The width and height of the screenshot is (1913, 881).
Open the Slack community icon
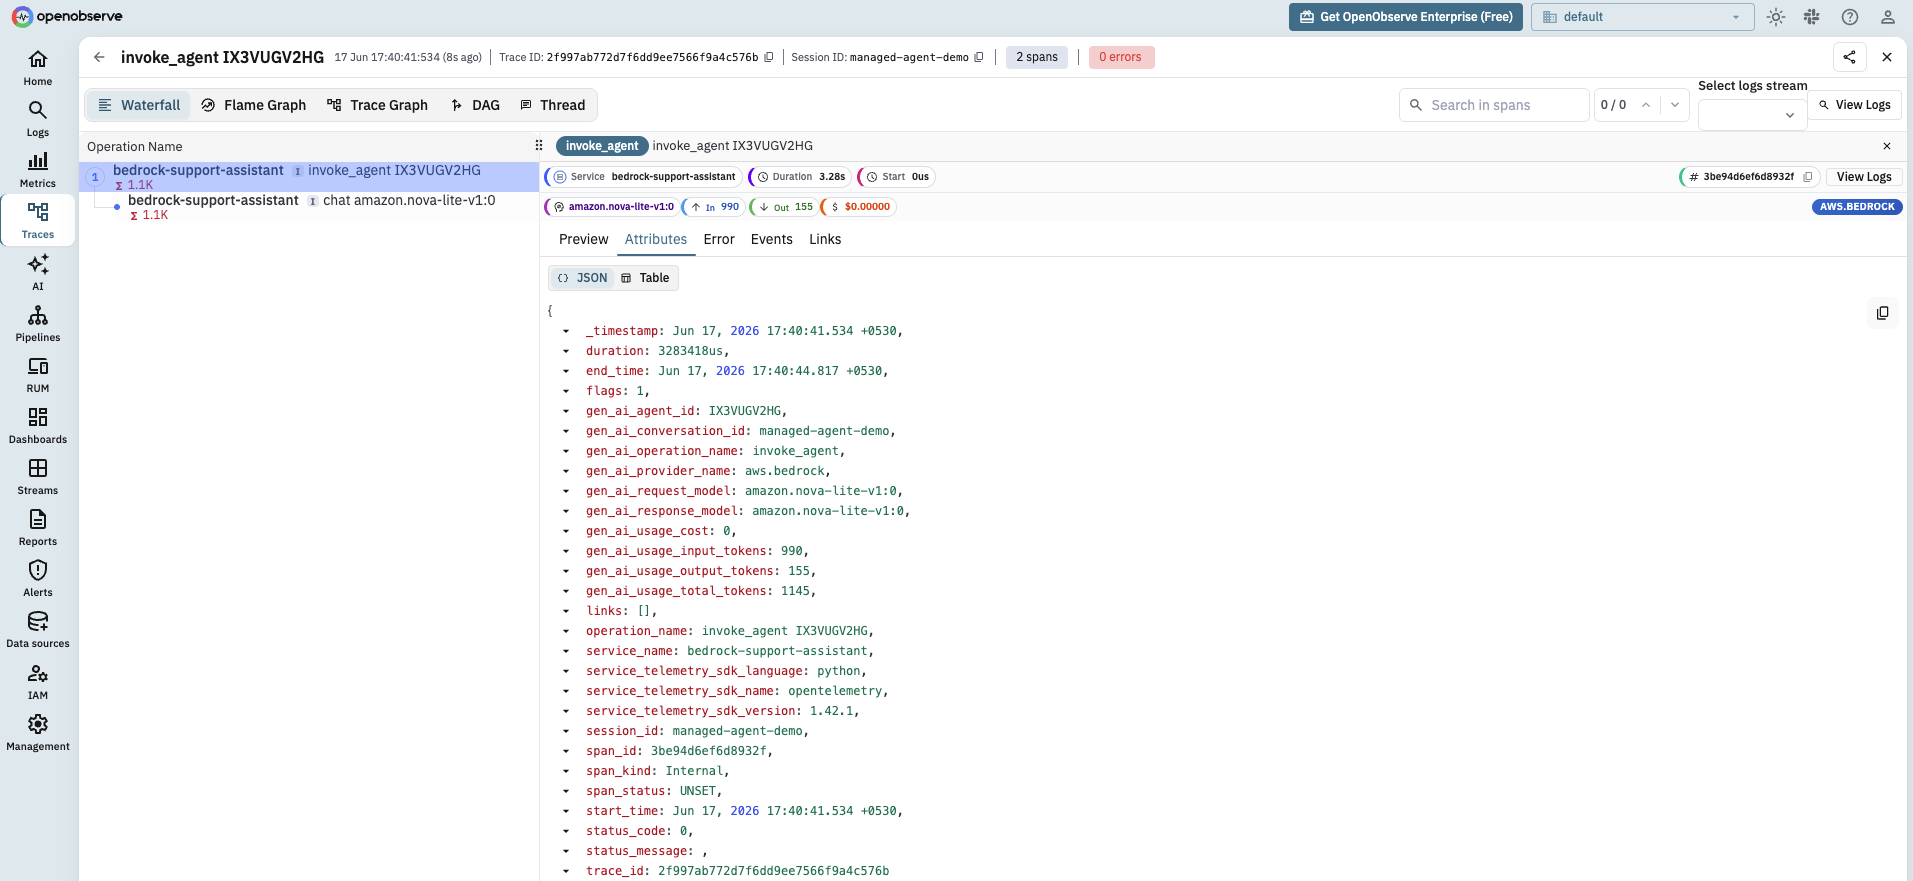pyautogui.click(x=1811, y=17)
